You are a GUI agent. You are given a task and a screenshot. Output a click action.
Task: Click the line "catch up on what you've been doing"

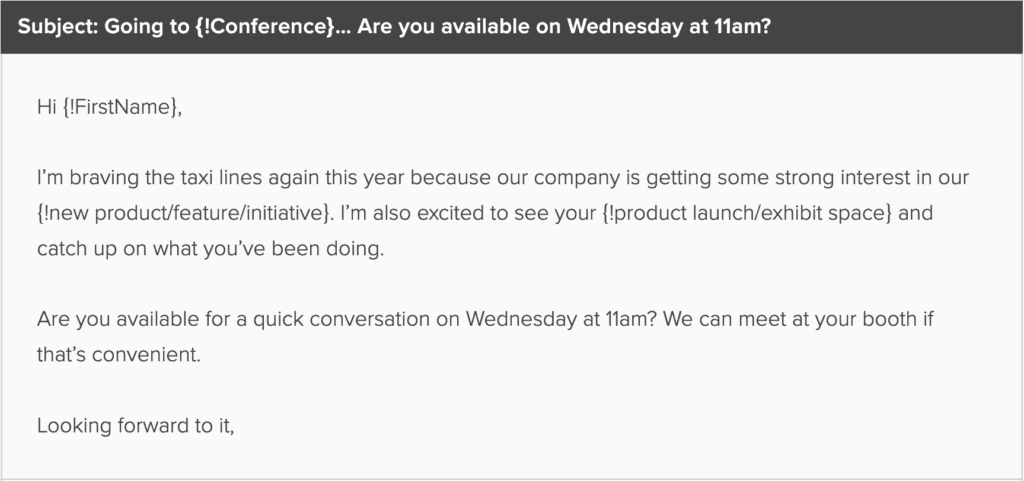(209, 249)
